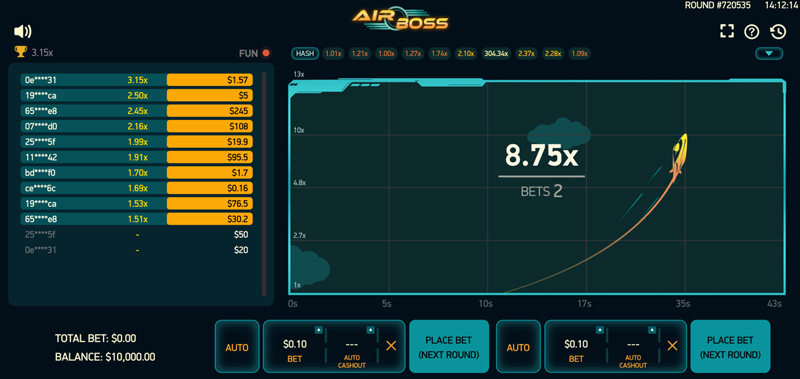Toggle left AUTO bet button
This screenshot has height=379, width=800.
pyautogui.click(x=237, y=347)
